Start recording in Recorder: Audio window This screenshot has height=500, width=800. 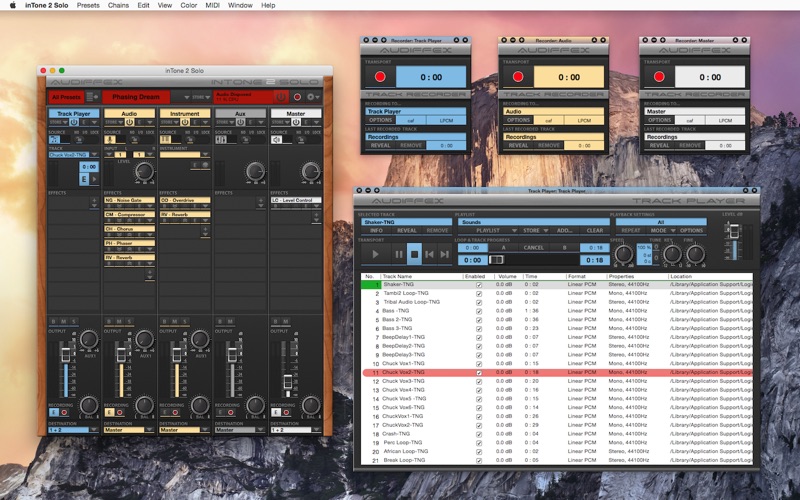click(520, 76)
